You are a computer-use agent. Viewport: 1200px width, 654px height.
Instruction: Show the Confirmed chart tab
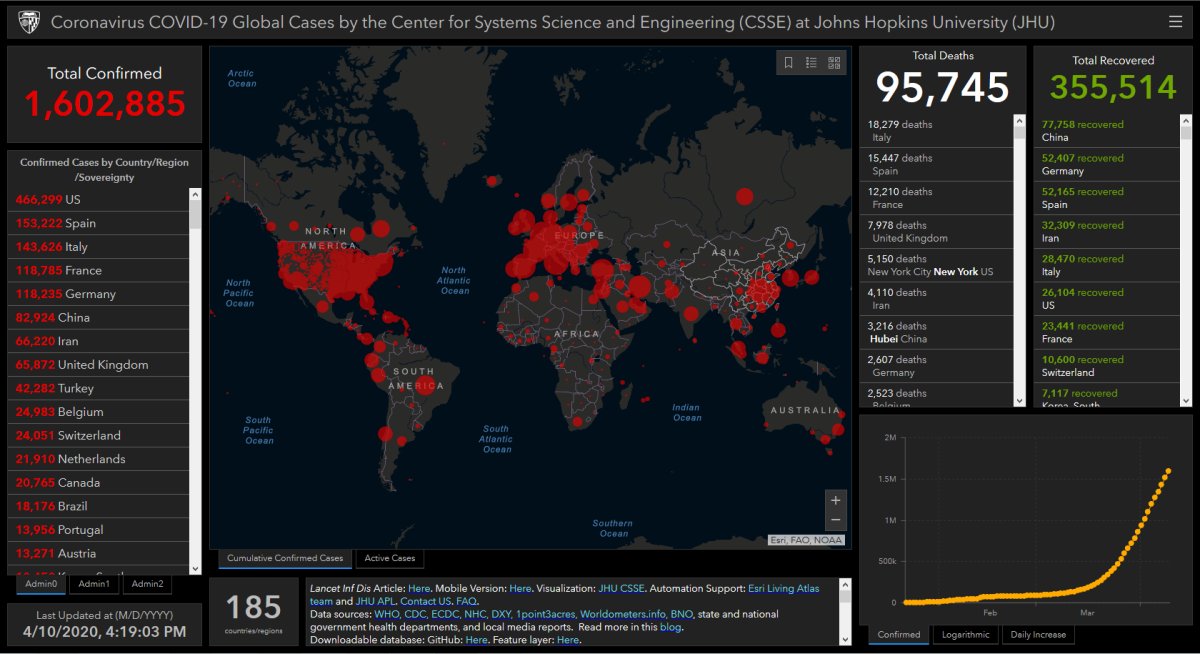point(899,634)
